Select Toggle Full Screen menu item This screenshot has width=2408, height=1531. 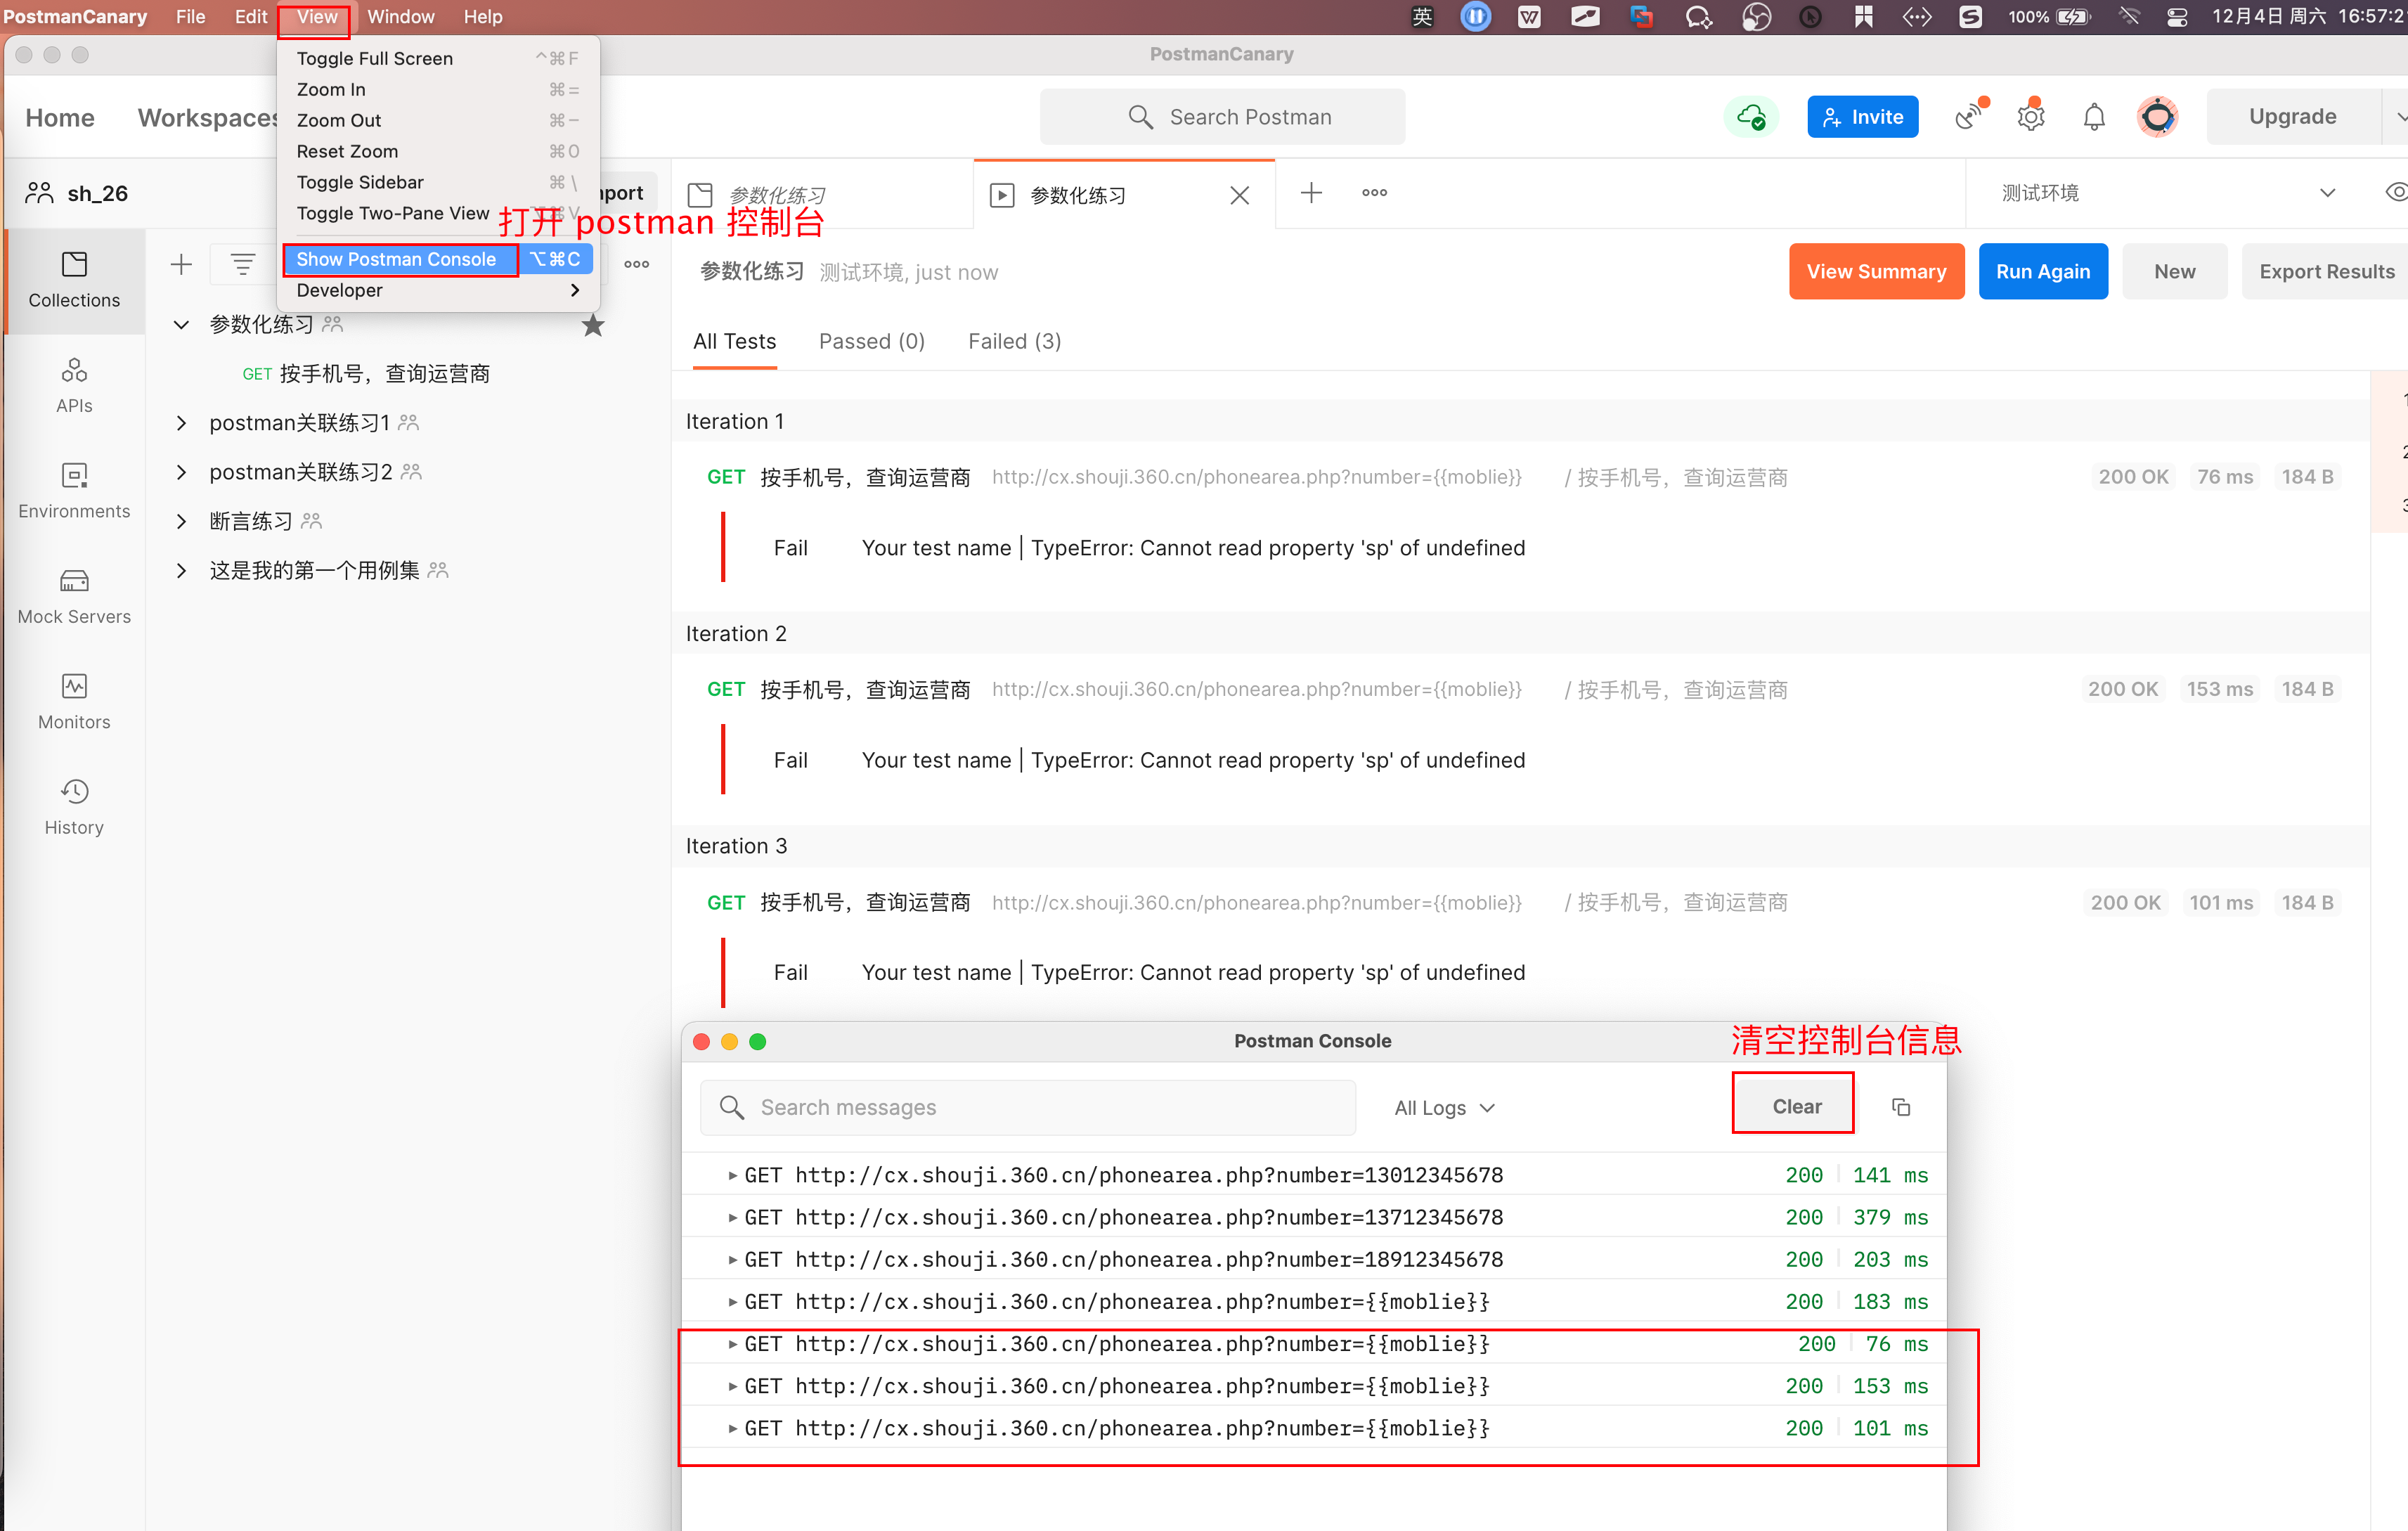pyautogui.click(x=438, y=58)
